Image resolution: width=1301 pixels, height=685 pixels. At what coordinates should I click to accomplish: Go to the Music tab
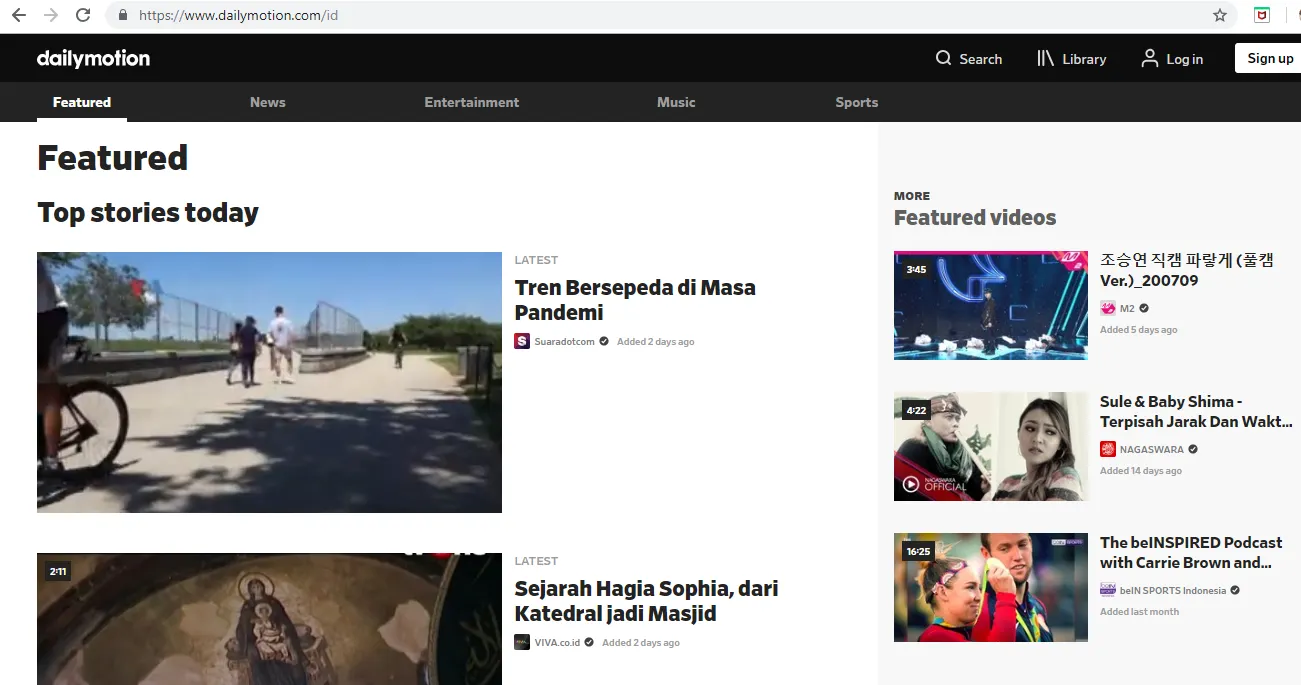(676, 102)
